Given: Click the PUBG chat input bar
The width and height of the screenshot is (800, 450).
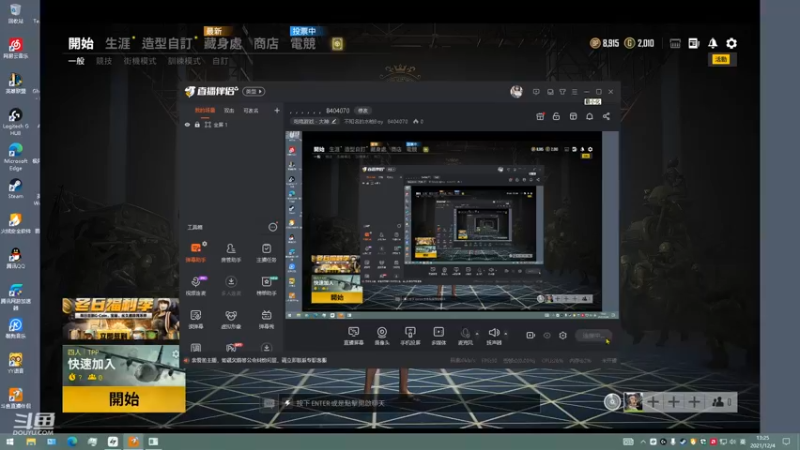Looking at the screenshot, I should (x=399, y=403).
